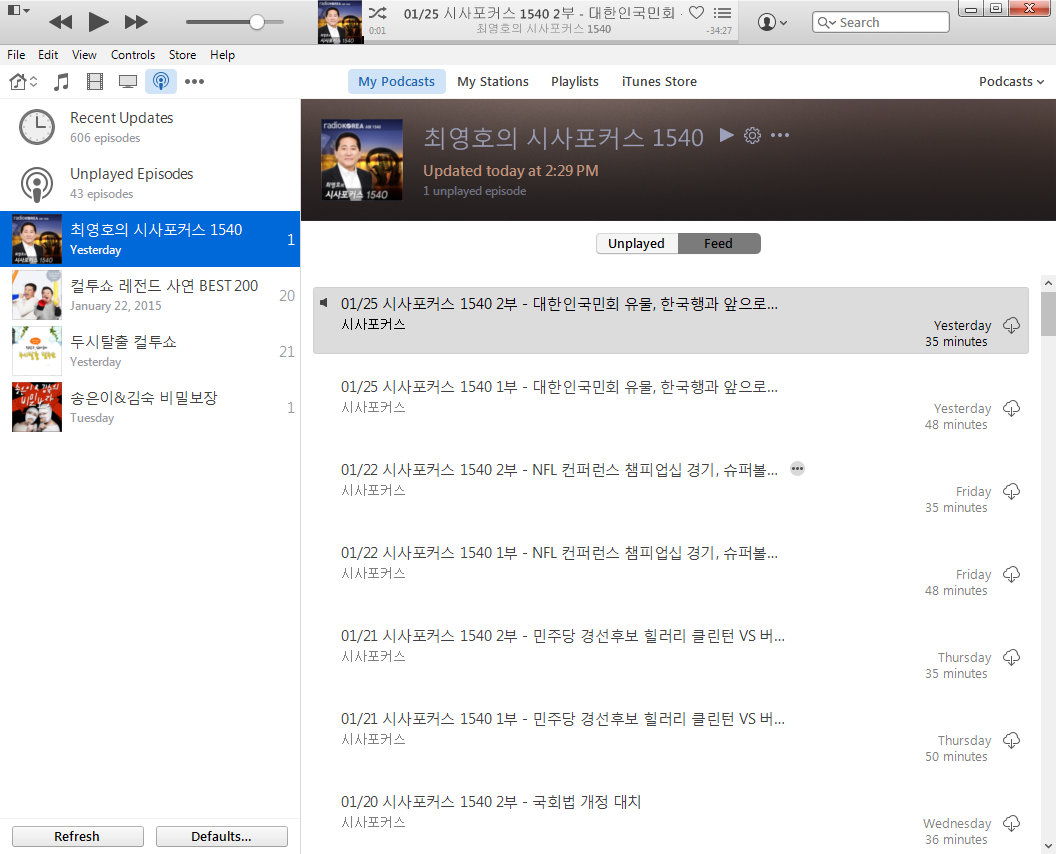
Task: Download the 01/22 1부 episode from cloud
Action: pos(1012,574)
